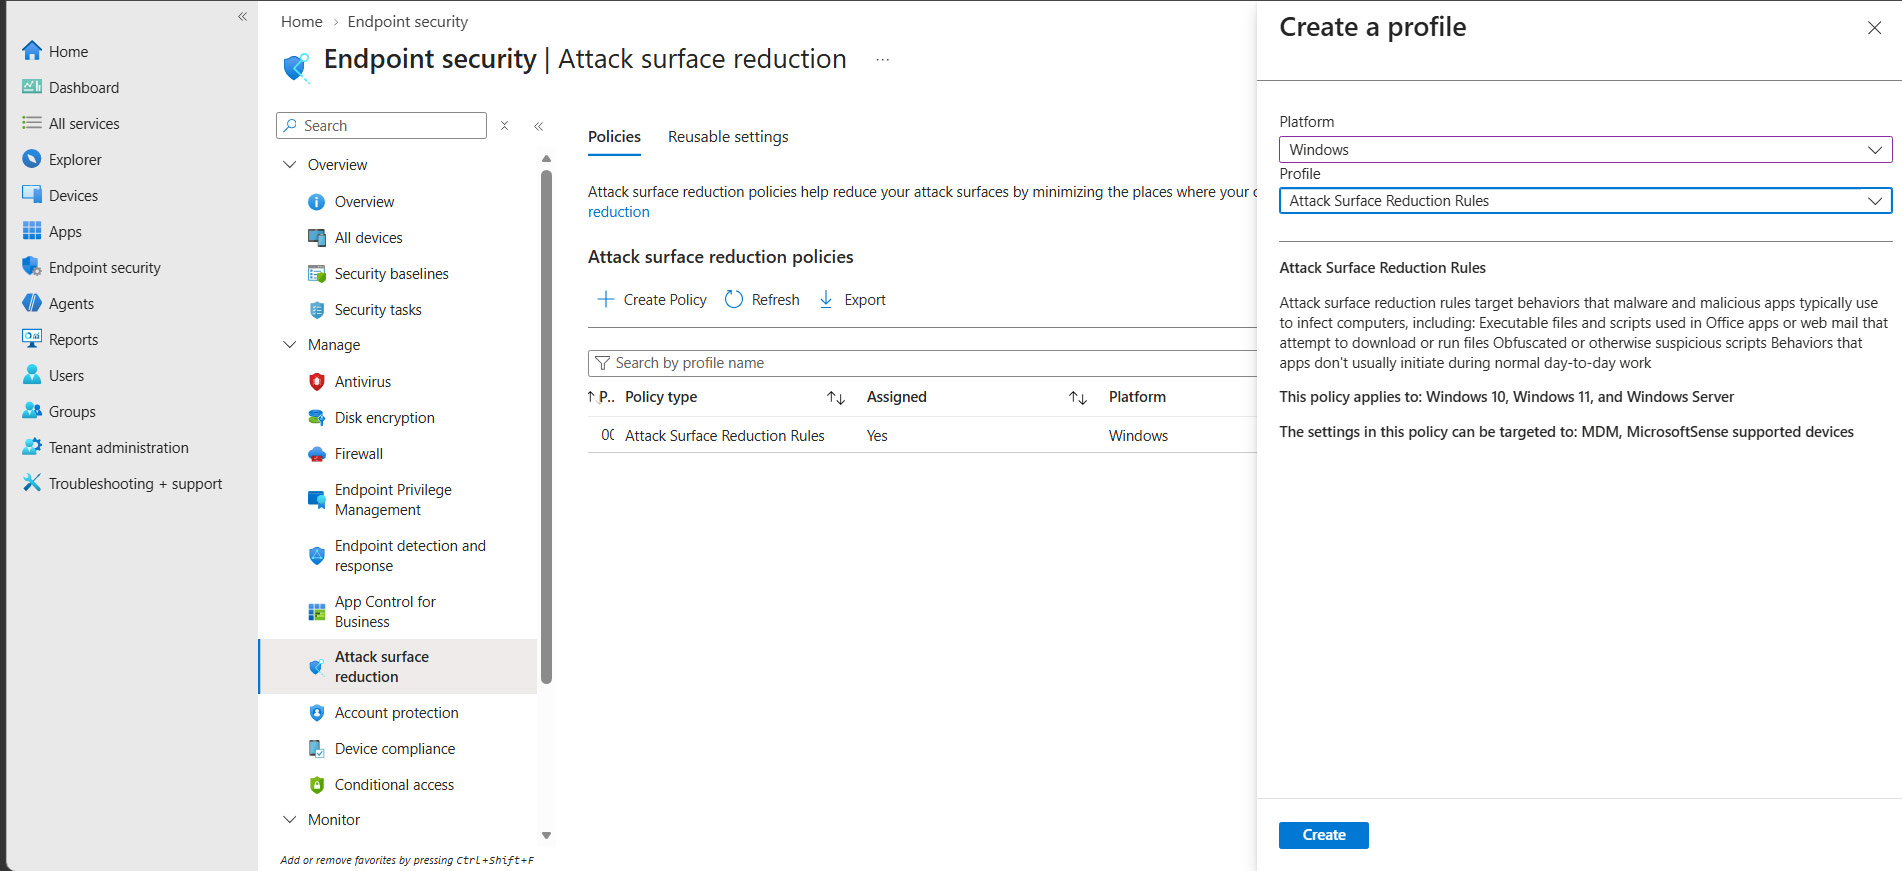Click the Device compliance icon
Image resolution: width=1902 pixels, height=871 pixels.
point(317,749)
